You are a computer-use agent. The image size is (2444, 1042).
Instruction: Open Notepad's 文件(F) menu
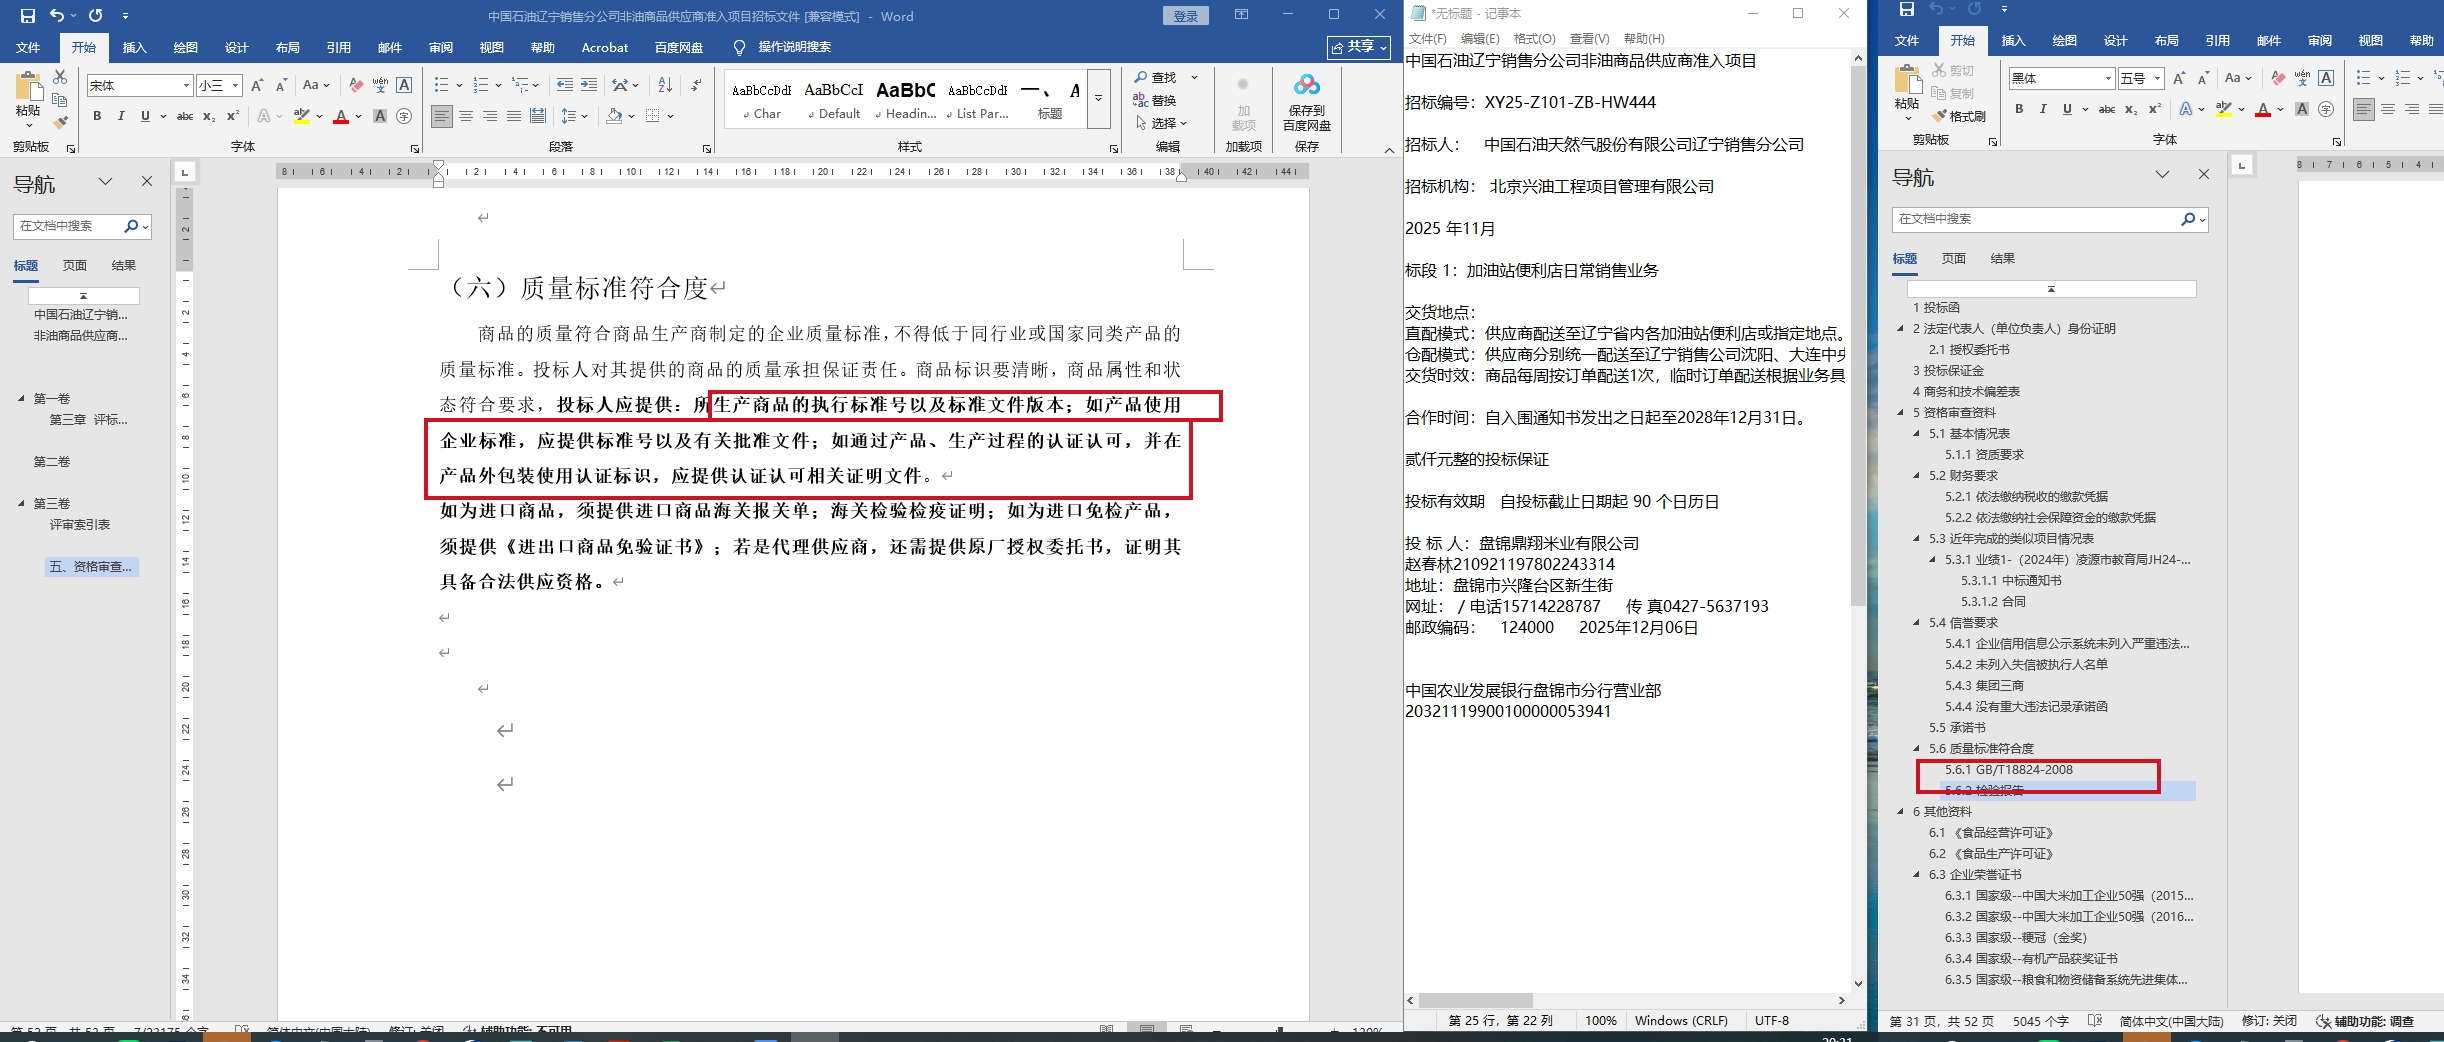tap(1427, 38)
